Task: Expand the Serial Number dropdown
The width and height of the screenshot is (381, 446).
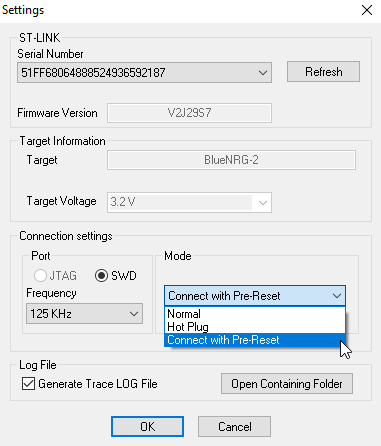Action: [263, 73]
